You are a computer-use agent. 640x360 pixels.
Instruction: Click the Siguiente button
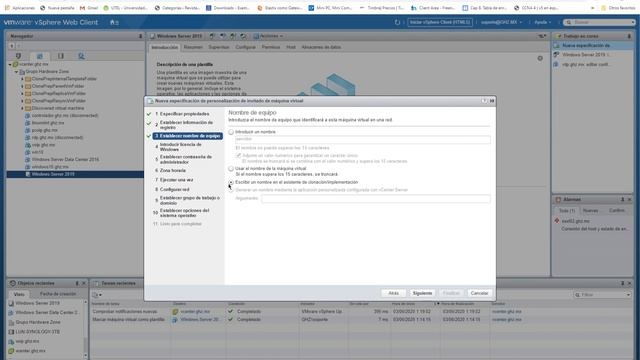[422, 293]
